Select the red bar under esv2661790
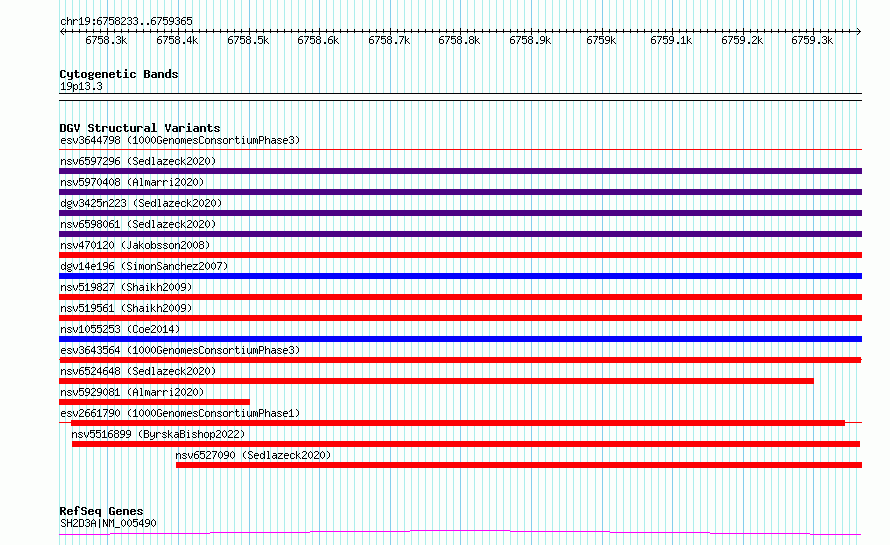This screenshot has width=890, height=545. [x=458, y=423]
